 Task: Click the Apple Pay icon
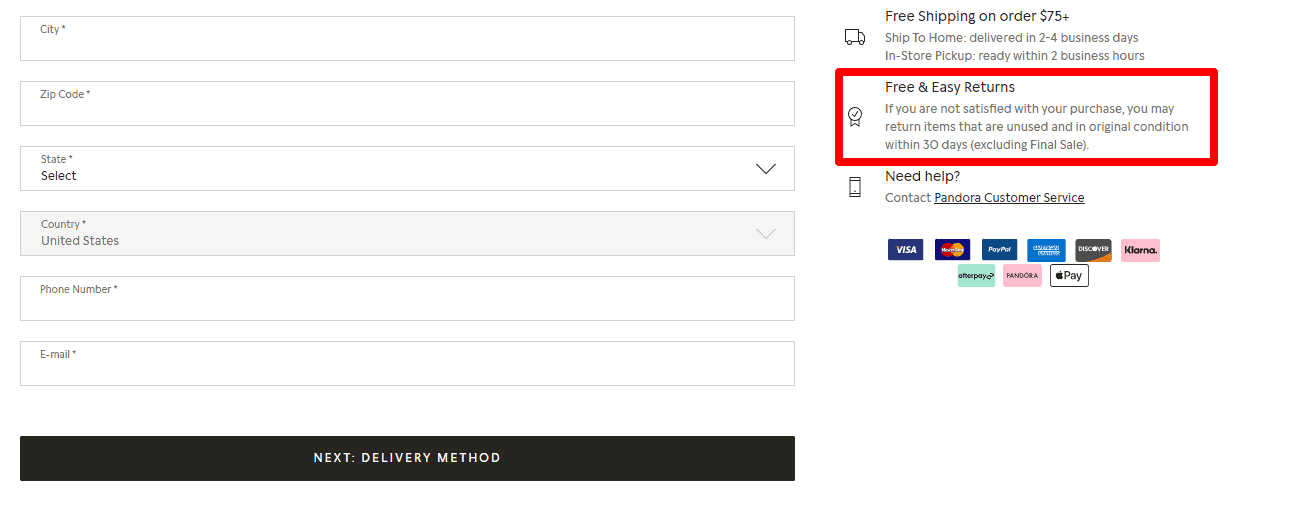click(x=1069, y=275)
